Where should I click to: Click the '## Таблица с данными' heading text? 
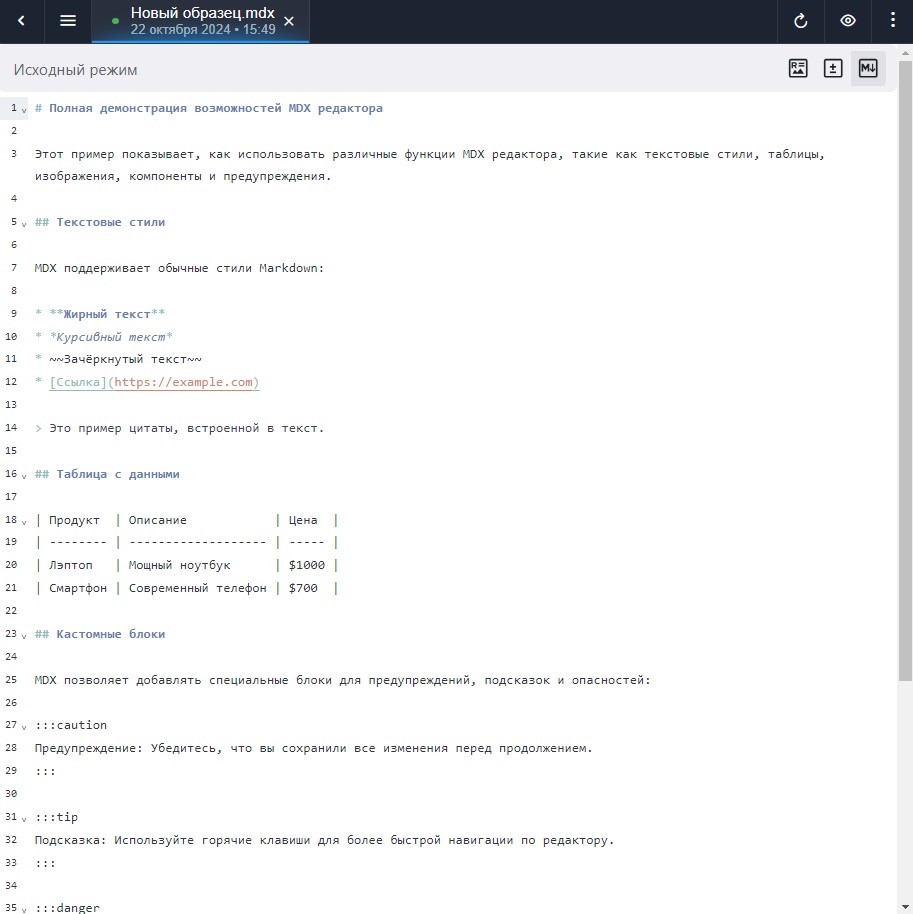[x=107, y=474]
